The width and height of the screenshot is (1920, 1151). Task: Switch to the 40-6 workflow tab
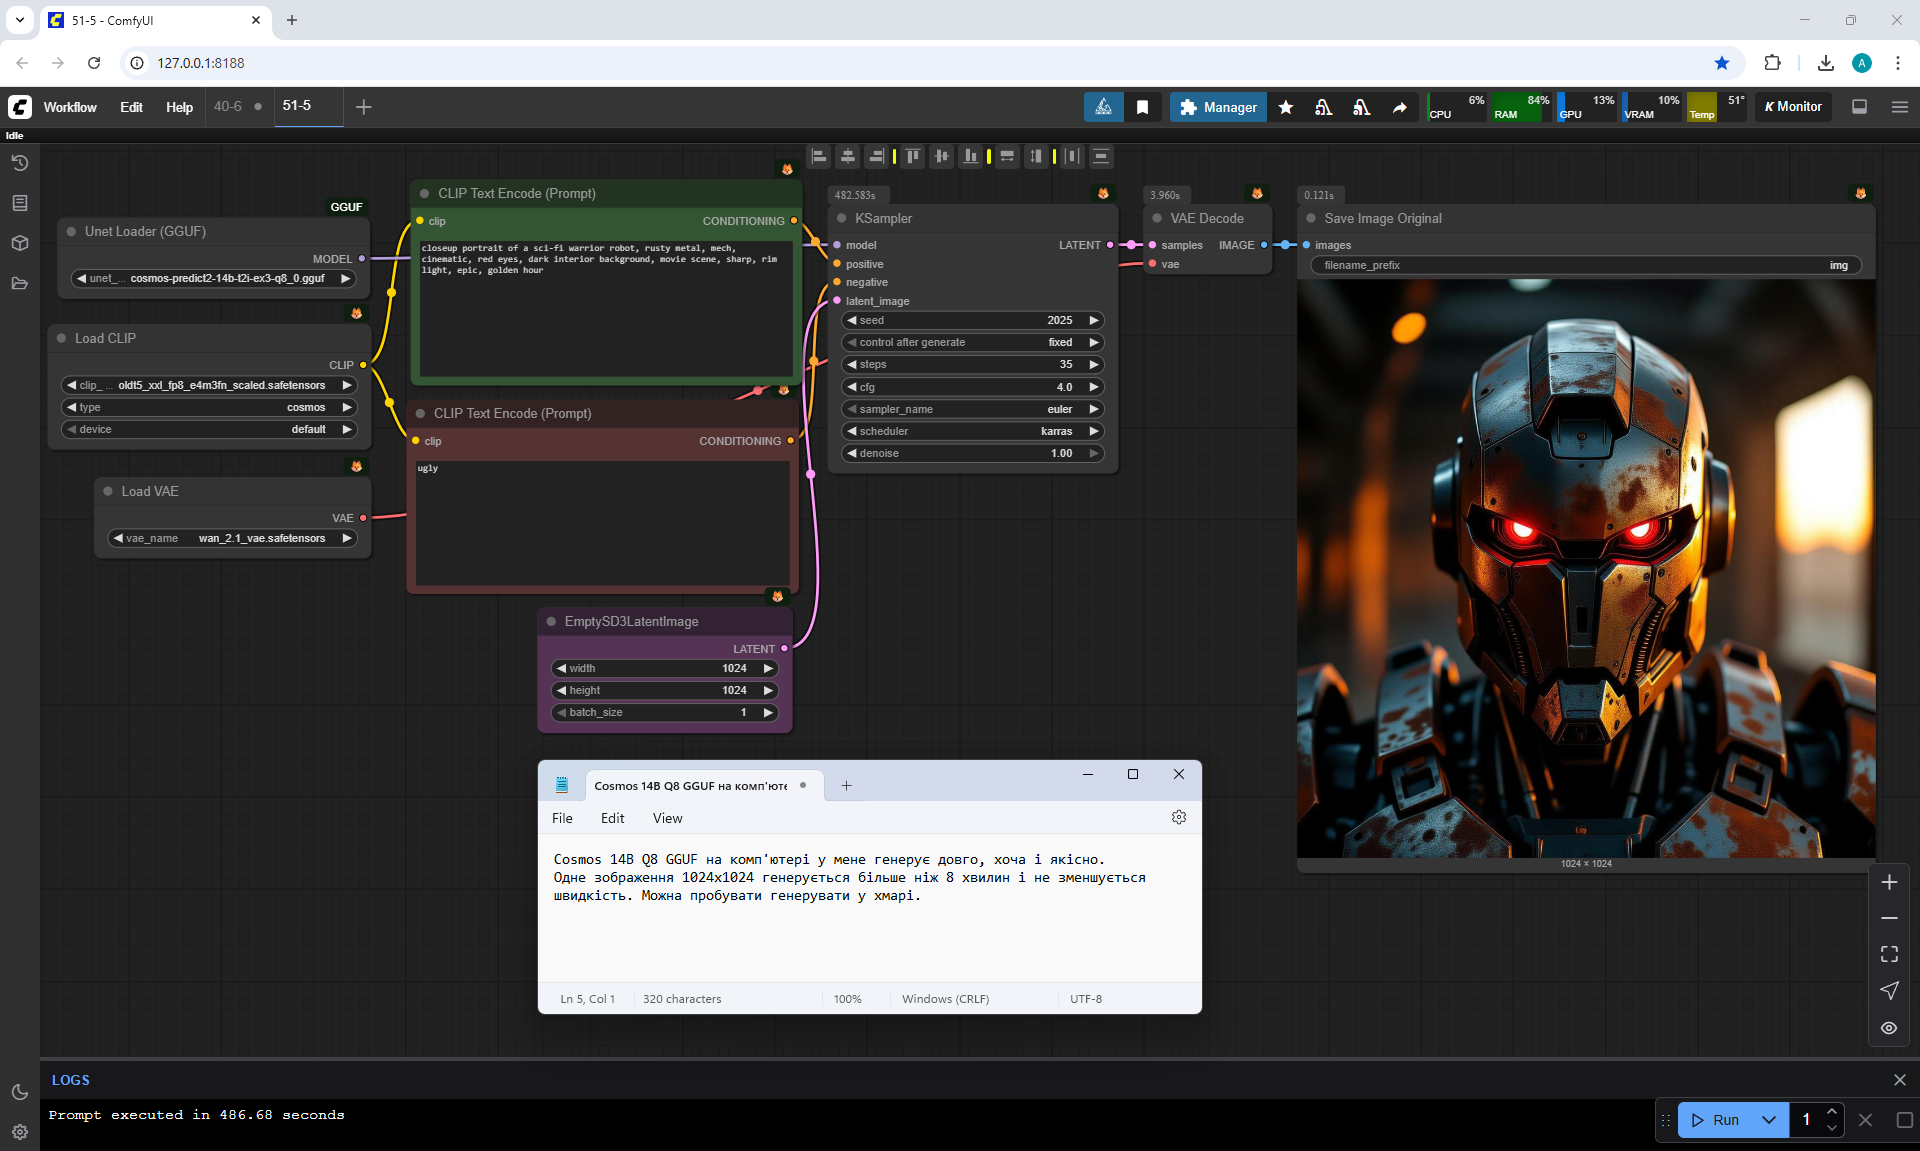pyautogui.click(x=228, y=106)
